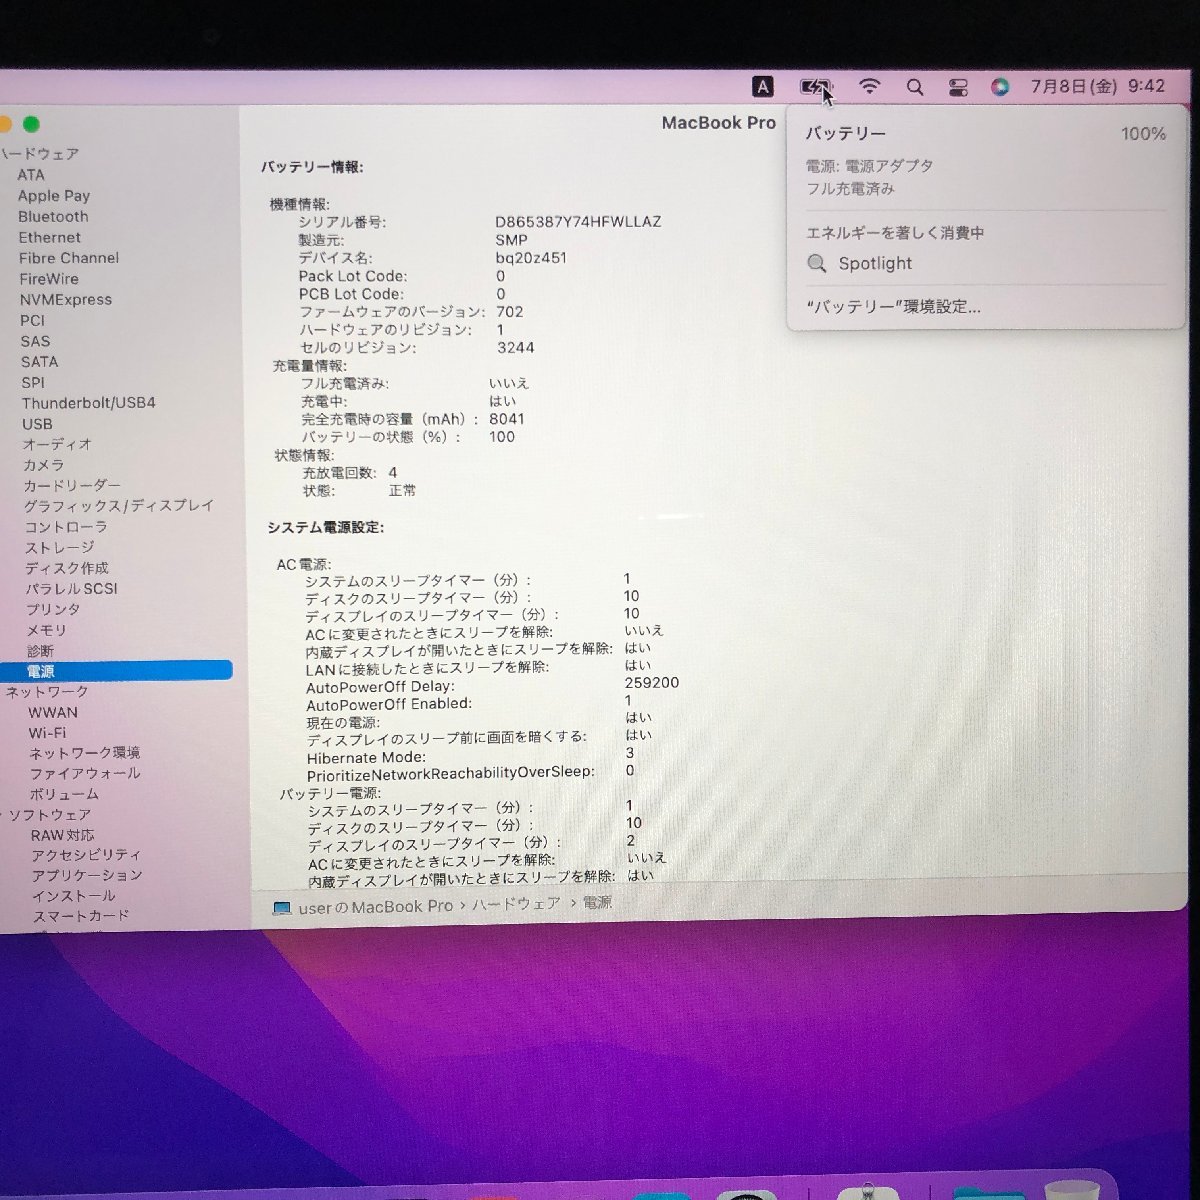The image size is (1200, 1200).
Task: Click 電源 in the bottom path bar
Action: (x=597, y=903)
